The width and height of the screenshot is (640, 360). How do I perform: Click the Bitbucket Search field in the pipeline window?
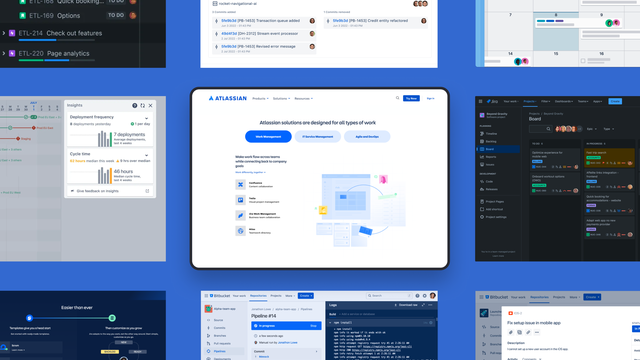click(389, 296)
